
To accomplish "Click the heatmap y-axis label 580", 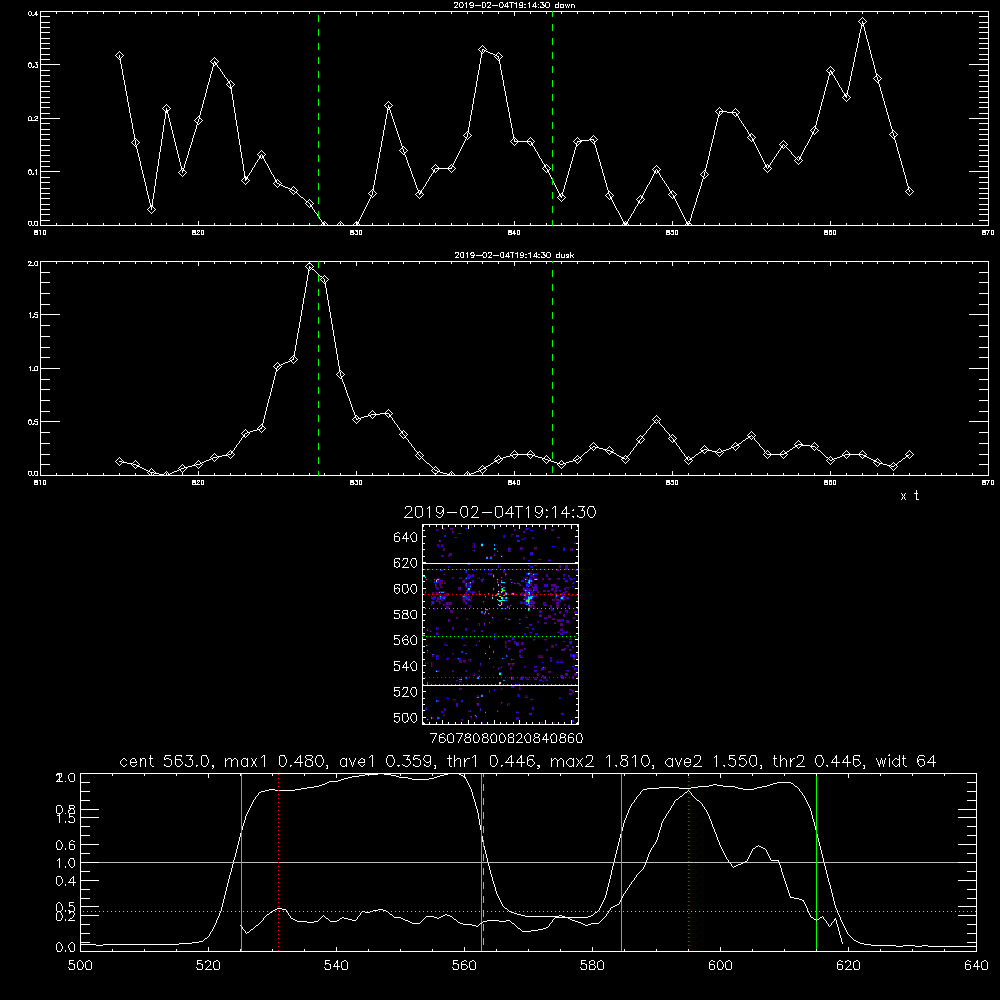I will pyautogui.click(x=406, y=615).
